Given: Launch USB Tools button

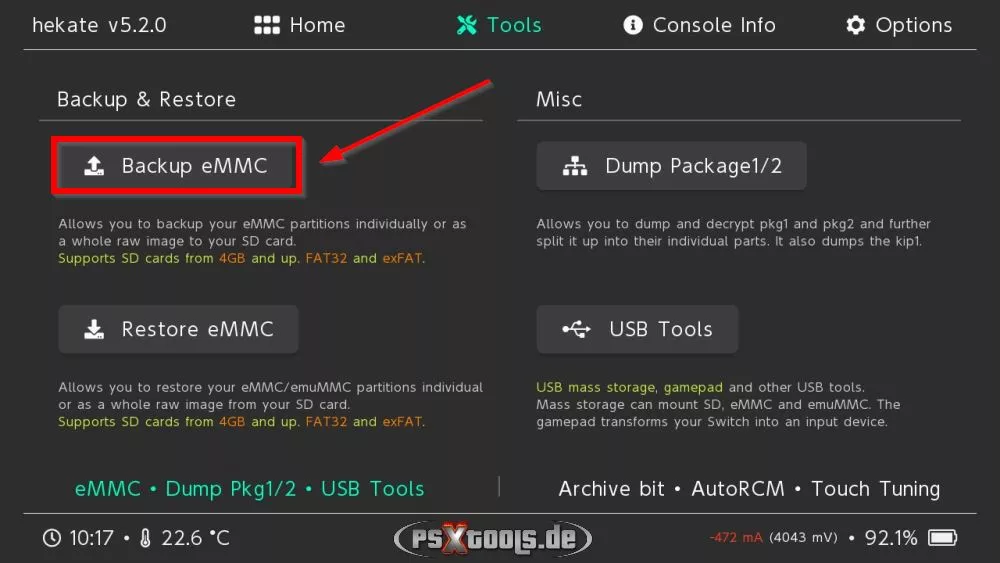Looking at the screenshot, I should click(638, 330).
